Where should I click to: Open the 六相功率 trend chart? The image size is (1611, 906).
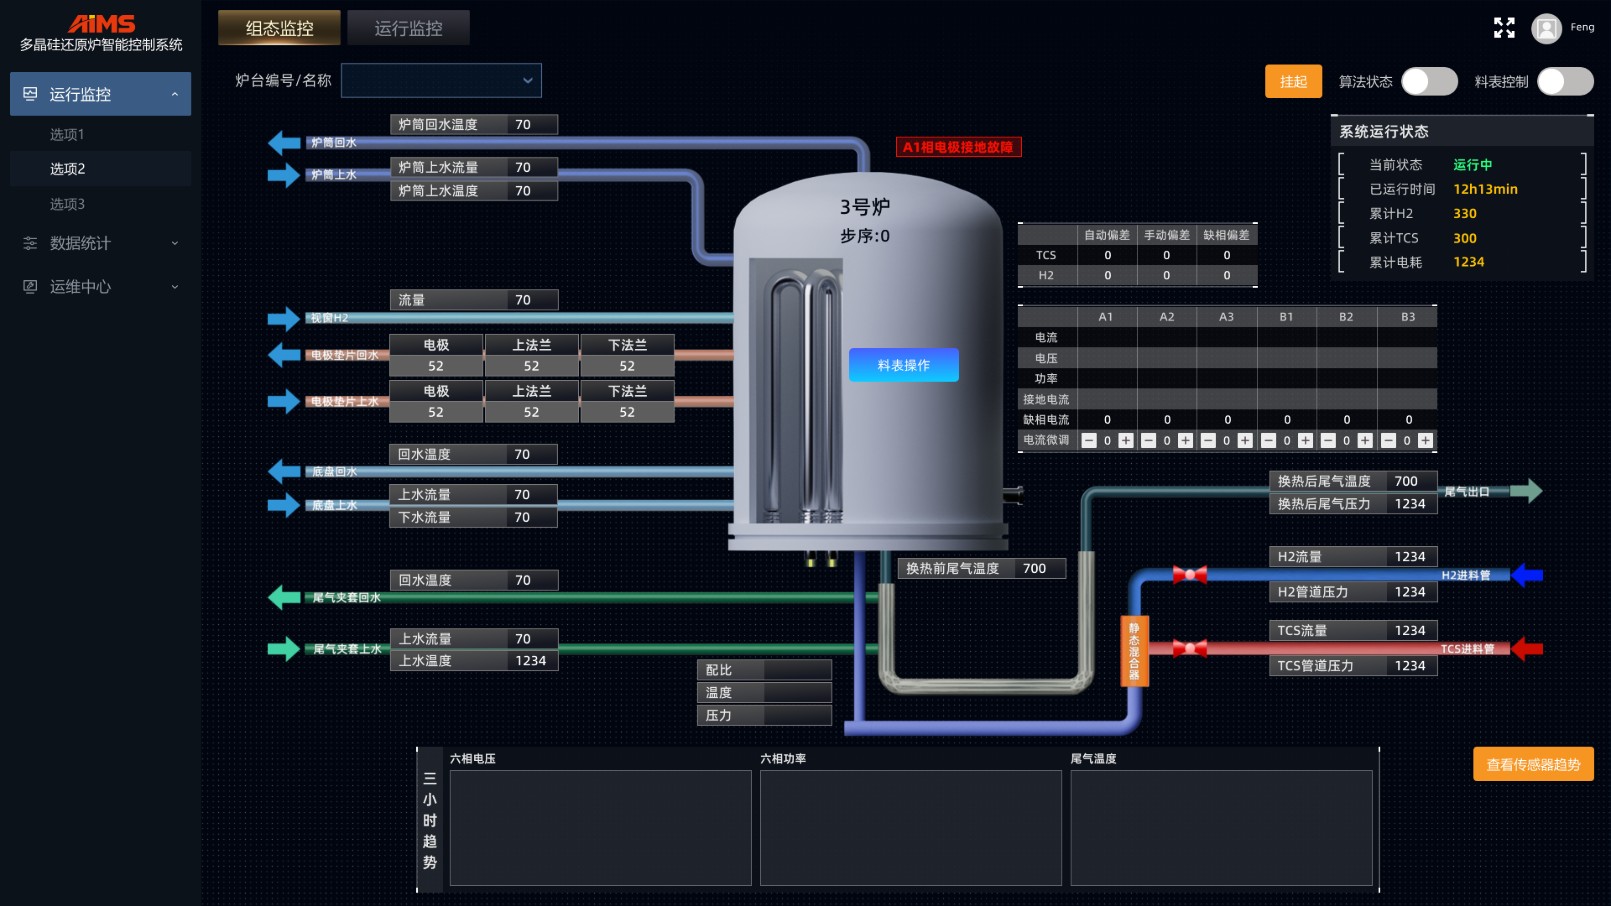click(x=910, y=827)
